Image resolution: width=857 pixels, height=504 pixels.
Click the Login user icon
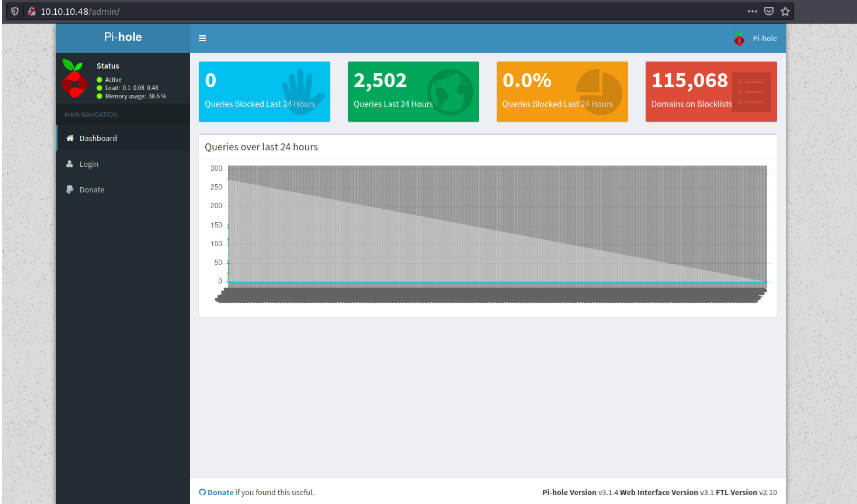(x=69, y=163)
